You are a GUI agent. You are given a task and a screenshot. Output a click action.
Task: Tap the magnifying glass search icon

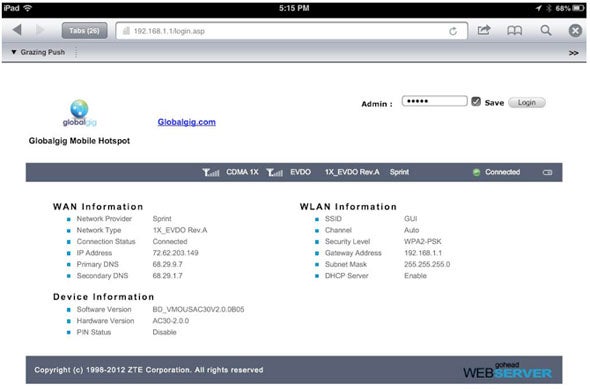546,30
